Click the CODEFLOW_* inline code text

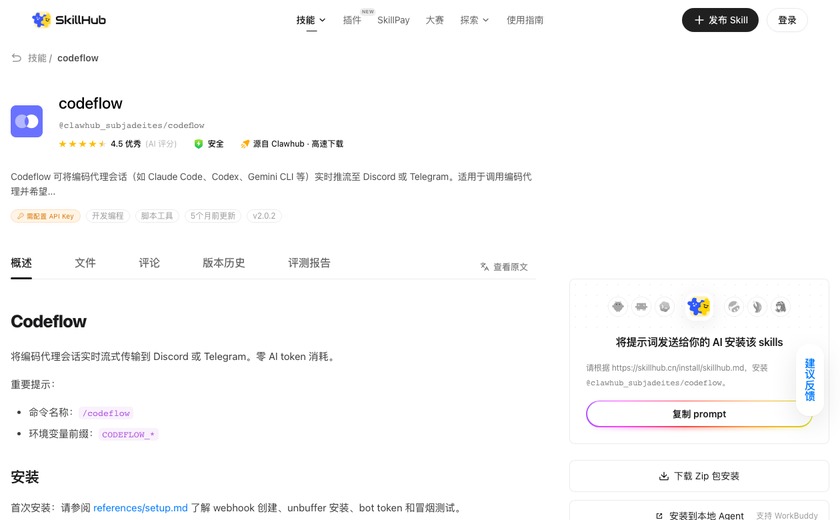(x=128, y=434)
